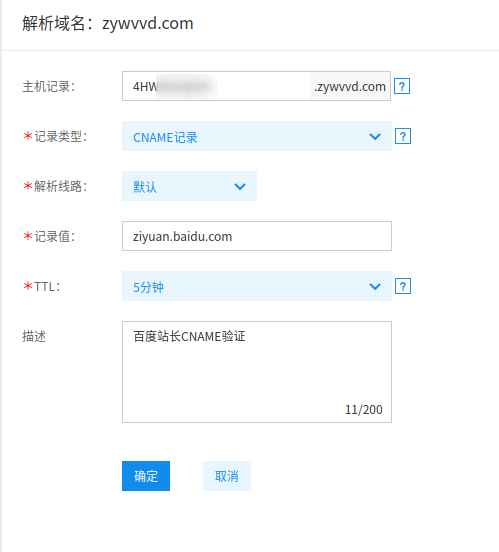Click the chevron arrow in 解析线路 selector
Image resolution: width=499 pixels, height=552 pixels.
point(240,187)
